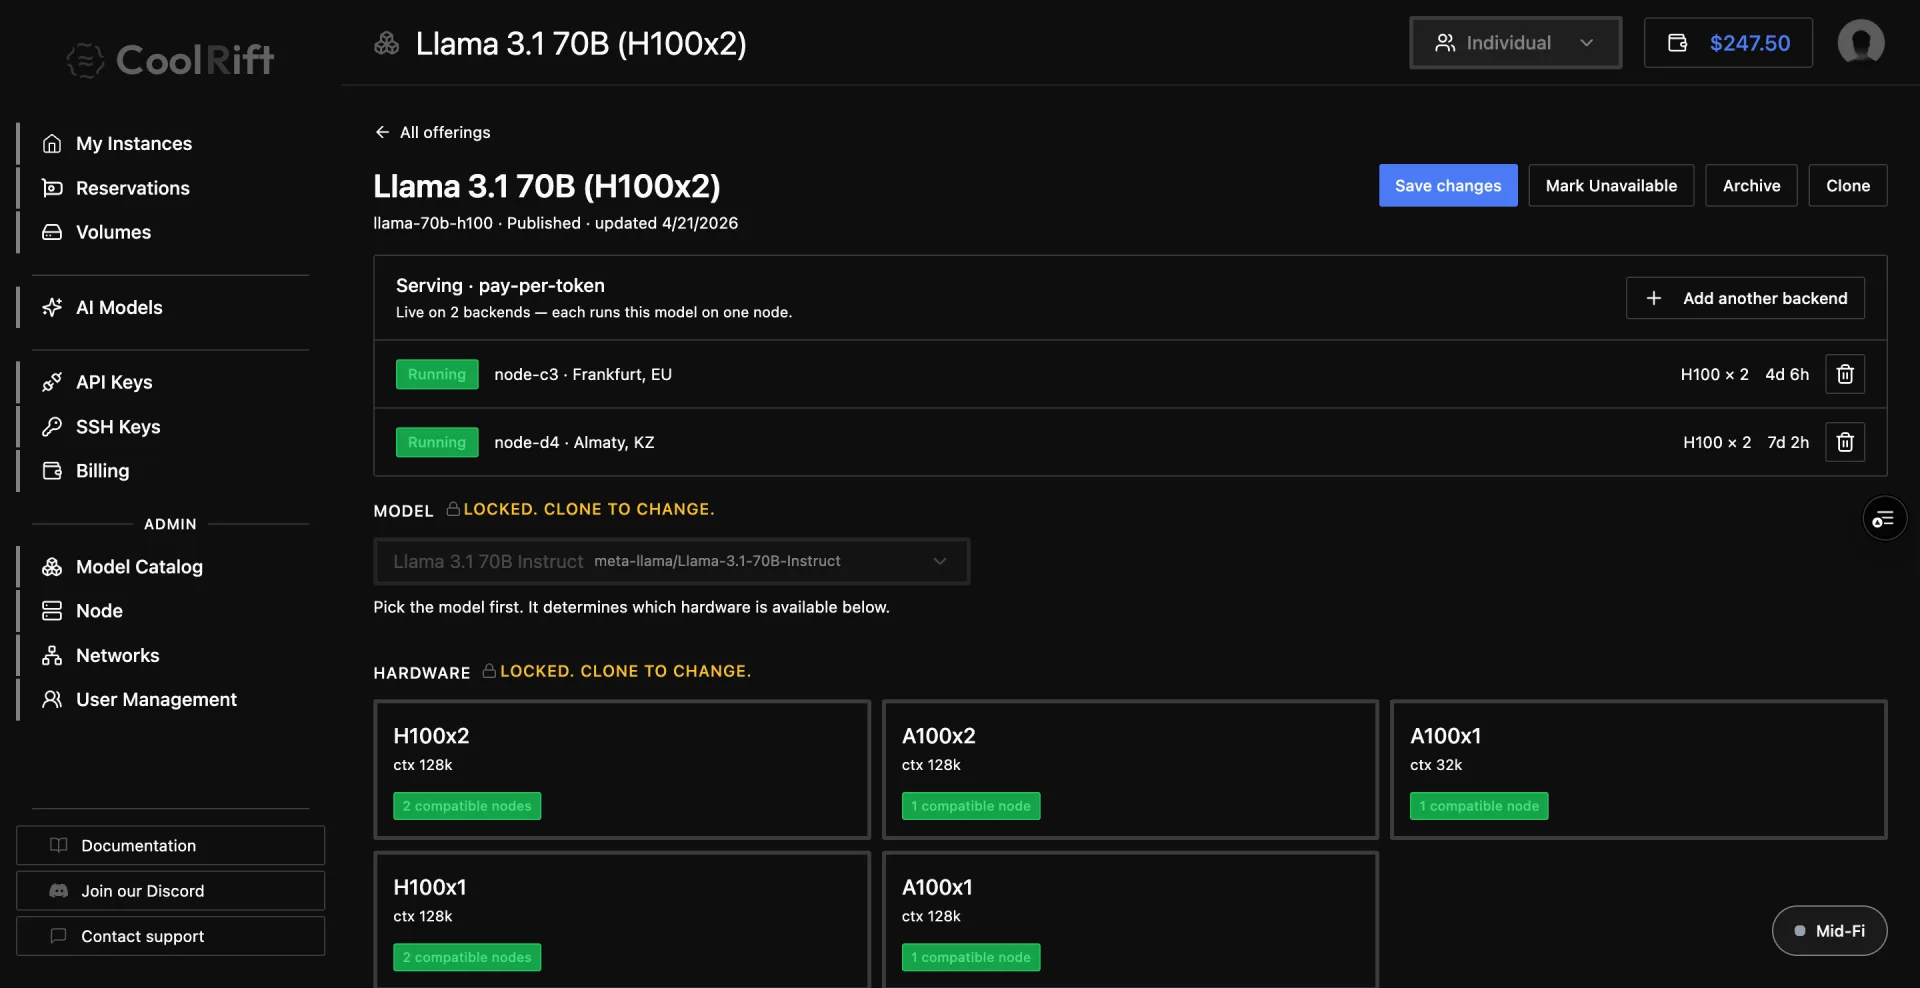Click the wallet icon beside balance
The height and width of the screenshot is (988, 1920).
pyautogui.click(x=1678, y=43)
